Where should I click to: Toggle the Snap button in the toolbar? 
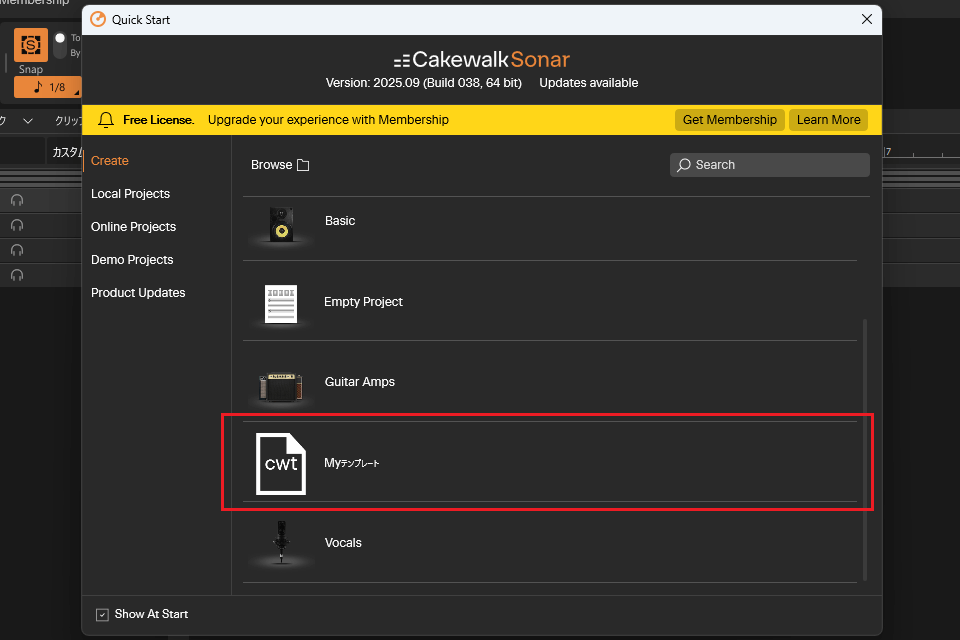[31, 46]
